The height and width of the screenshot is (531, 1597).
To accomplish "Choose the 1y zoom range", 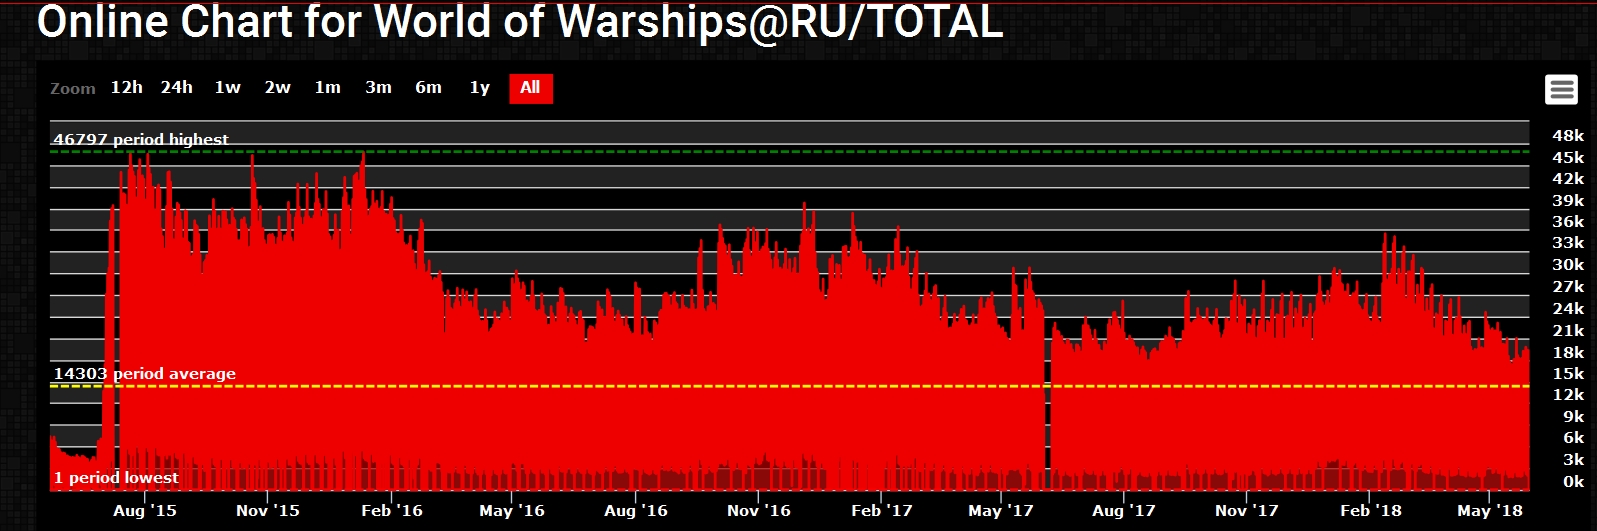I will click(480, 87).
